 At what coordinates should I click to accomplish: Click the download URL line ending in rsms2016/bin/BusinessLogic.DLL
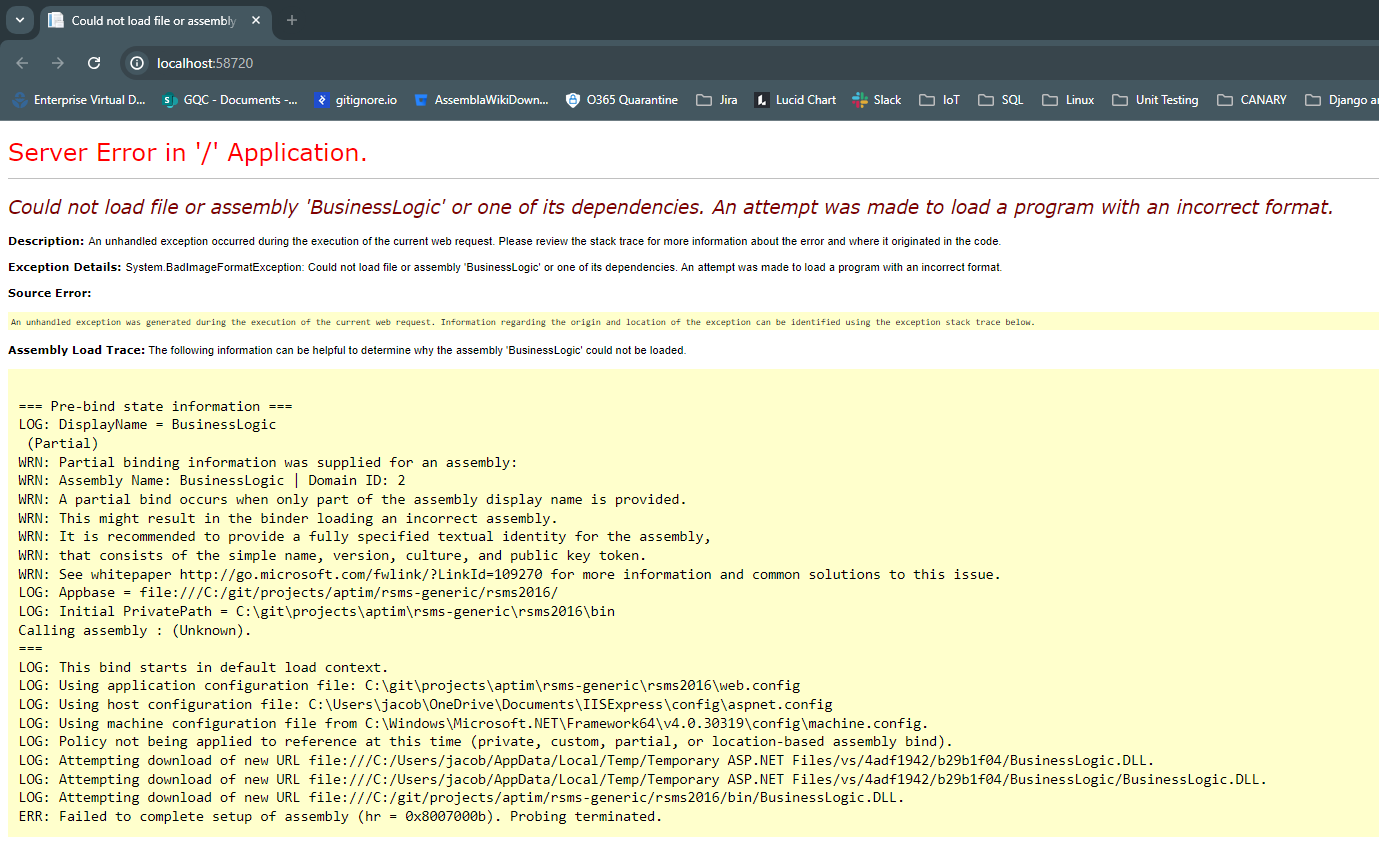(x=461, y=797)
